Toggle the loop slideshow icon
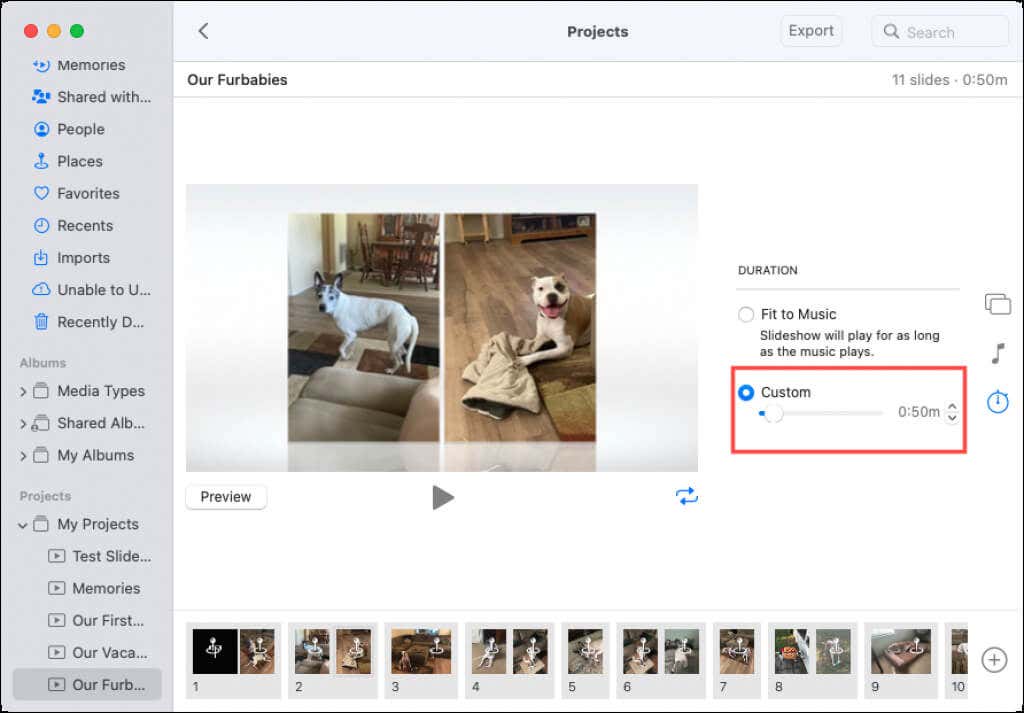 [x=686, y=496]
